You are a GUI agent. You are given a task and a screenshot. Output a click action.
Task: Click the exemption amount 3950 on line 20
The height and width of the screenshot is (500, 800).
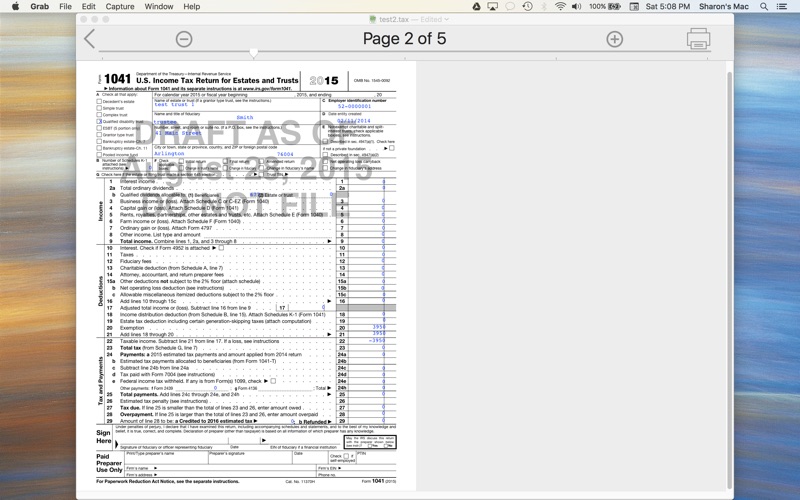click(x=379, y=327)
